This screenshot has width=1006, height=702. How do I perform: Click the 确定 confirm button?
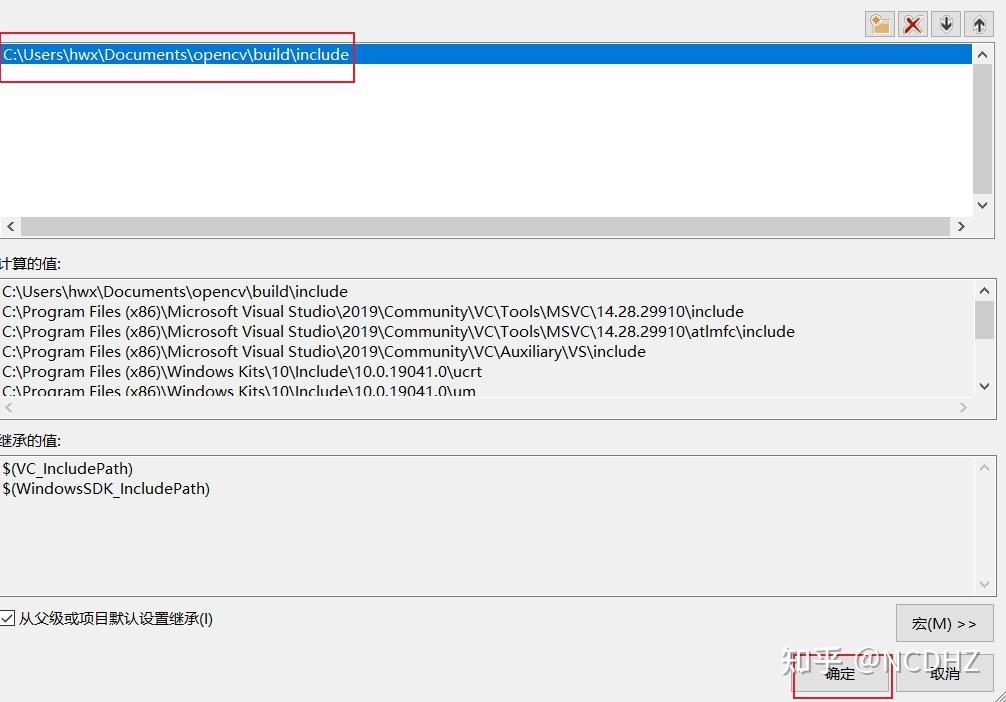pos(841,674)
